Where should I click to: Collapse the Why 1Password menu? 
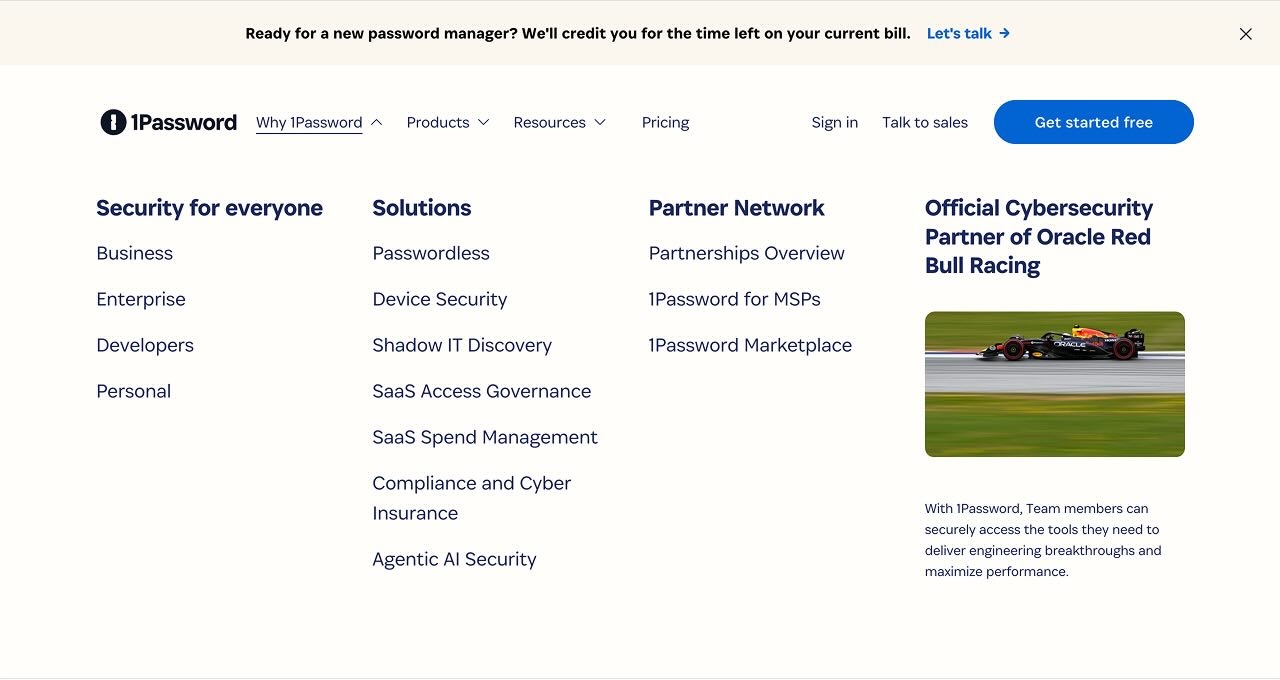(319, 122)
